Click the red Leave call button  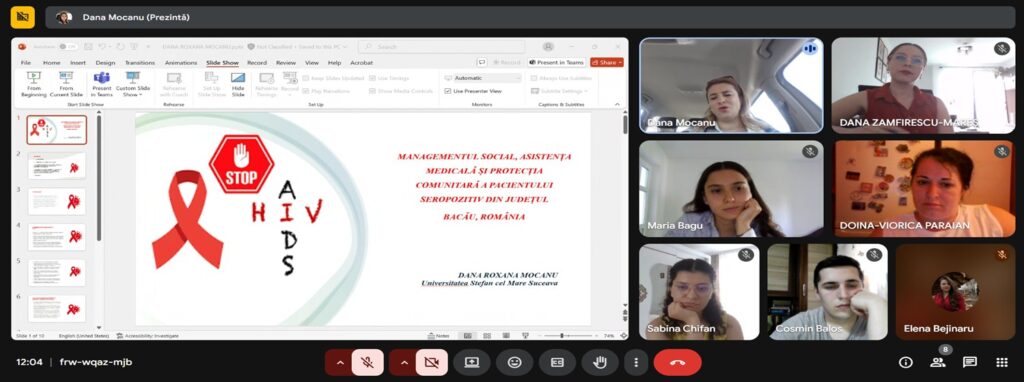pyautogui.click(x=677, y=362)
